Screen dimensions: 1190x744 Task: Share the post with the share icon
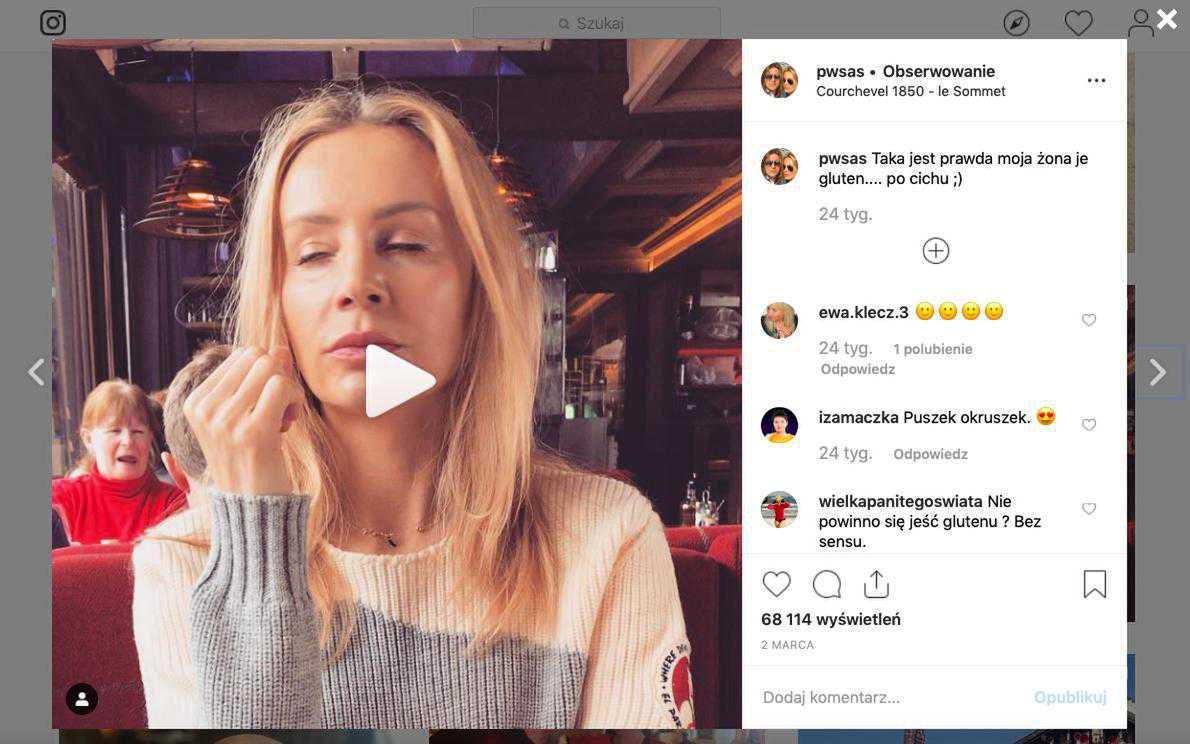click(x=876, y=585)
